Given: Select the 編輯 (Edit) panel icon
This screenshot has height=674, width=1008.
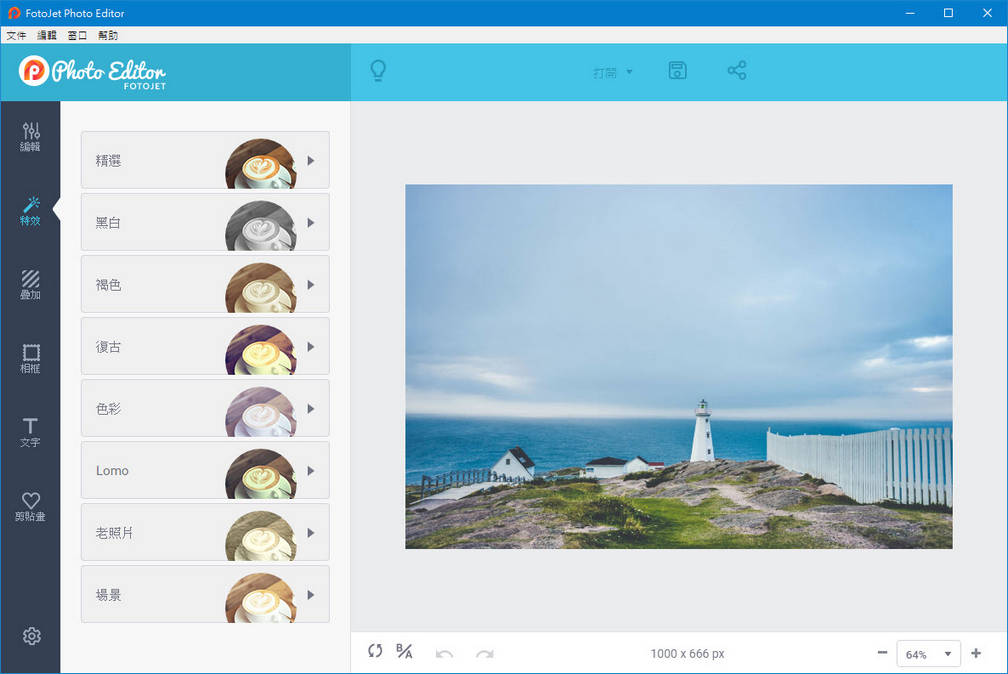Looking at the screenshot, I should [31, 135].
